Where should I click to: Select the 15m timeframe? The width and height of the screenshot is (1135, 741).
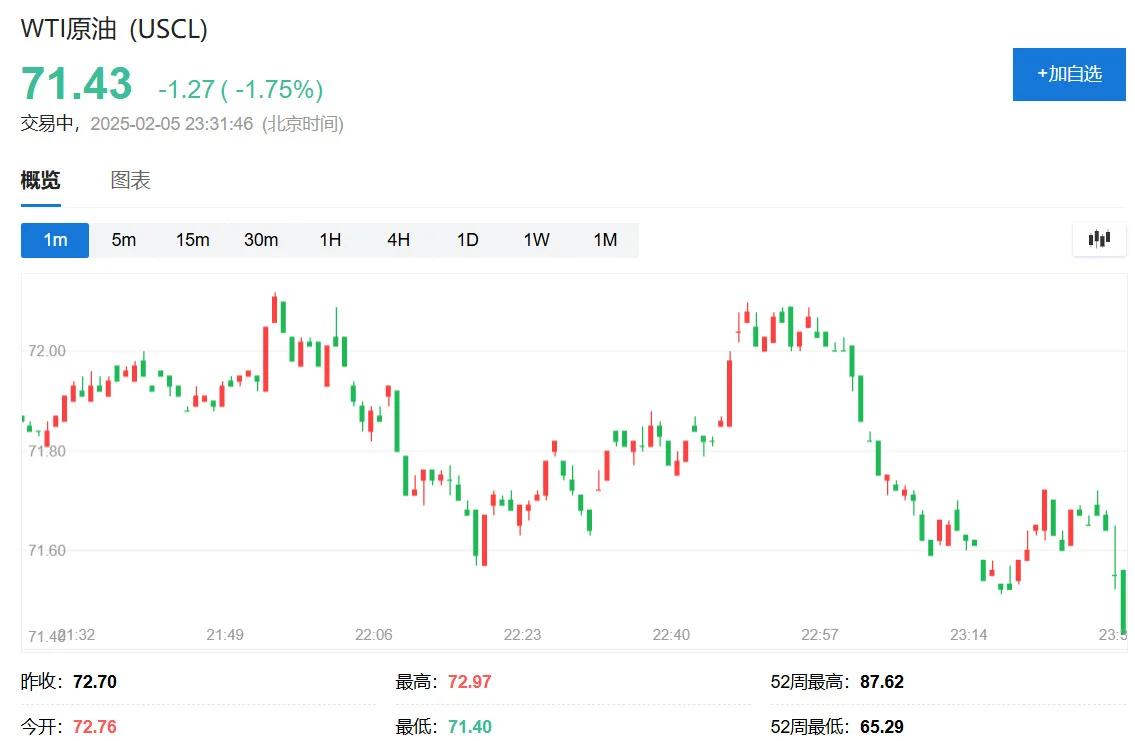pyautogui.click(x=193, y=240)
